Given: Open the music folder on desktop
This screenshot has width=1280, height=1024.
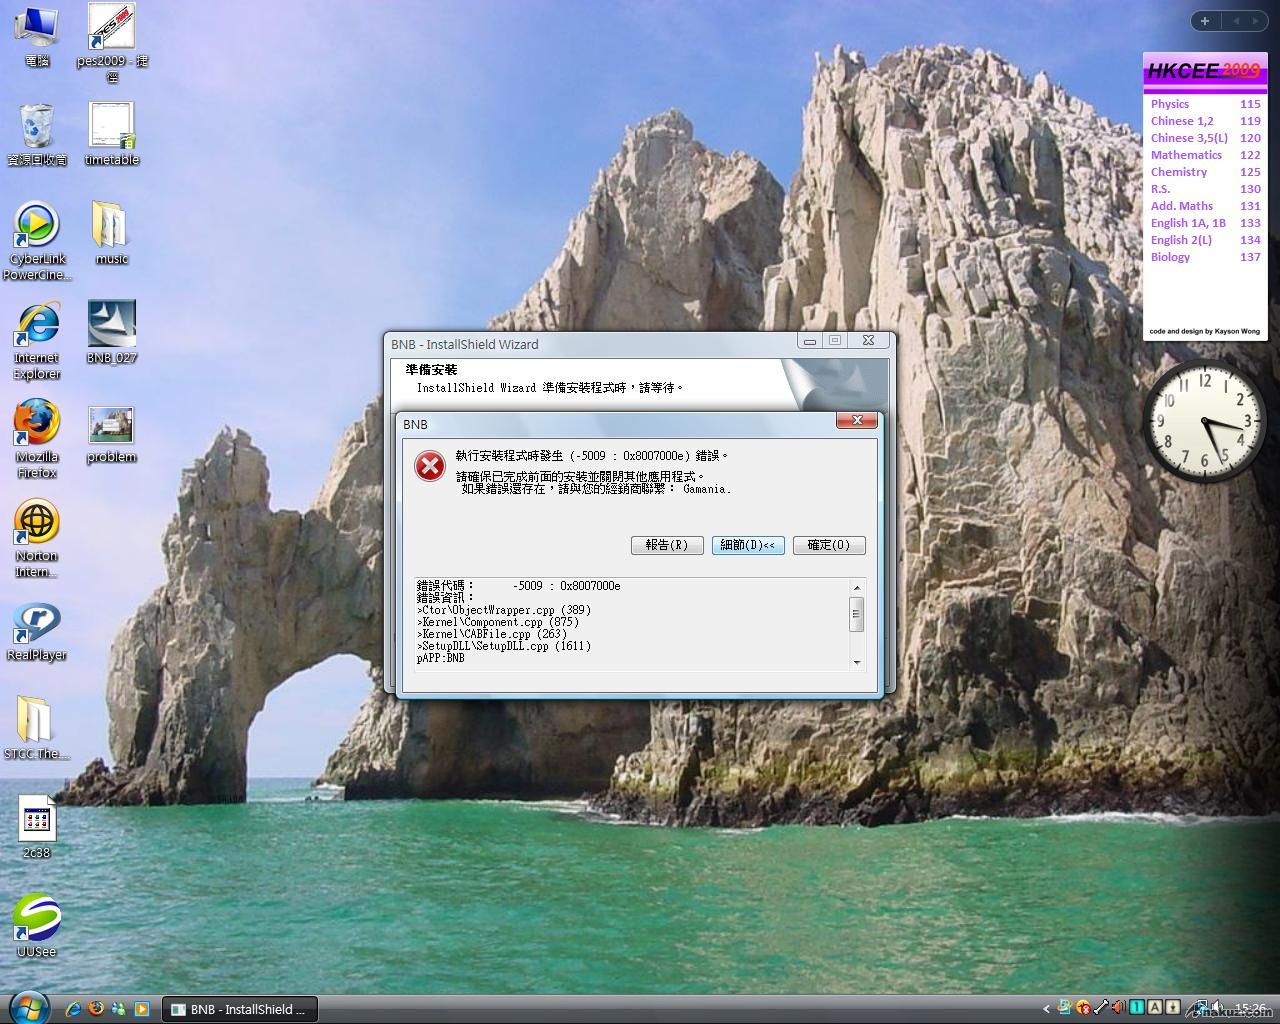Looking at the screenshot, I should [111, 233].
